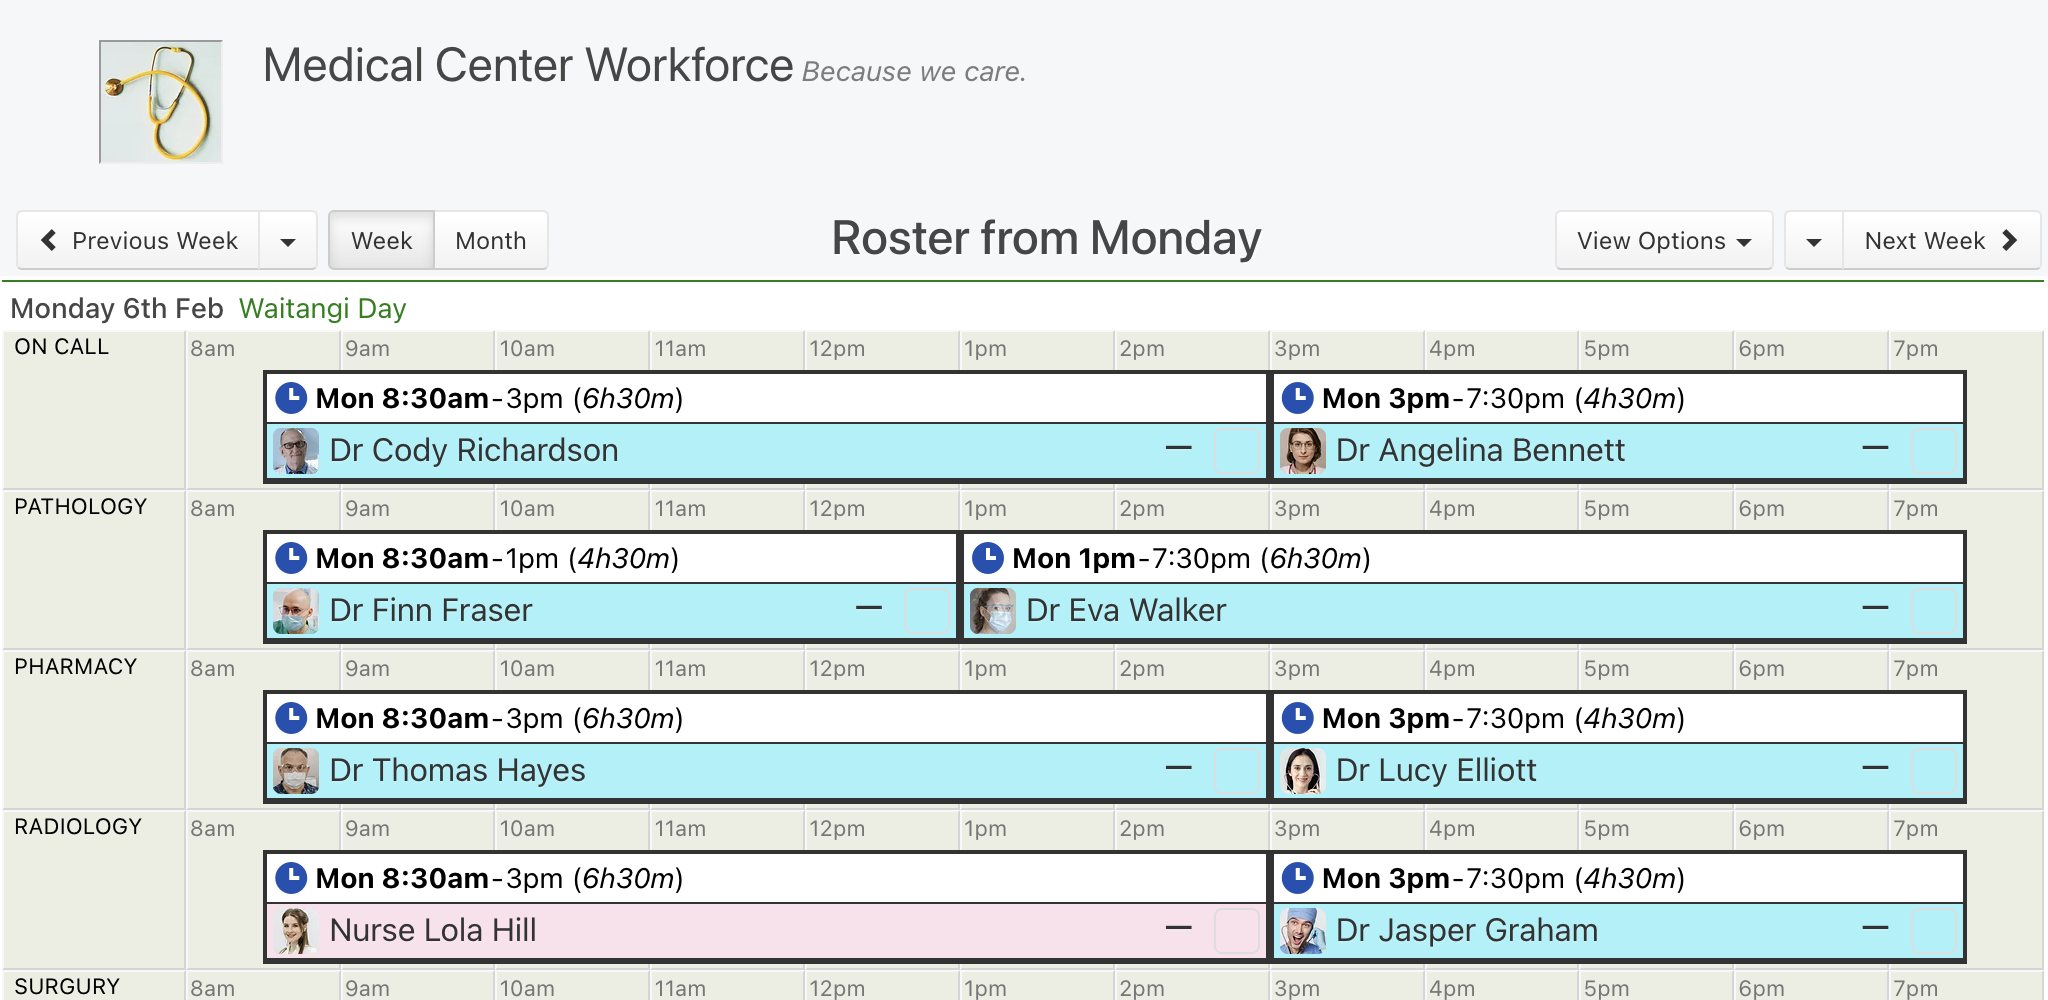This screenshot has width=2048, height=1000.
Task: Open the View Options dropdown
Action: pyautogui.click(x=1664, y=240)
